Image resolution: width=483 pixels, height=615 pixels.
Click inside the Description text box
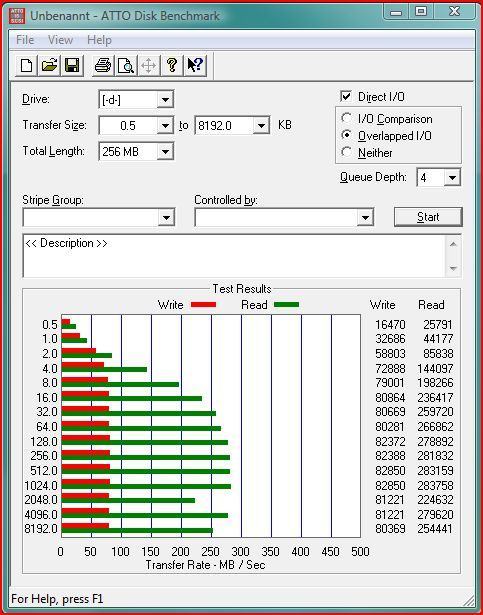click(234, 256)
